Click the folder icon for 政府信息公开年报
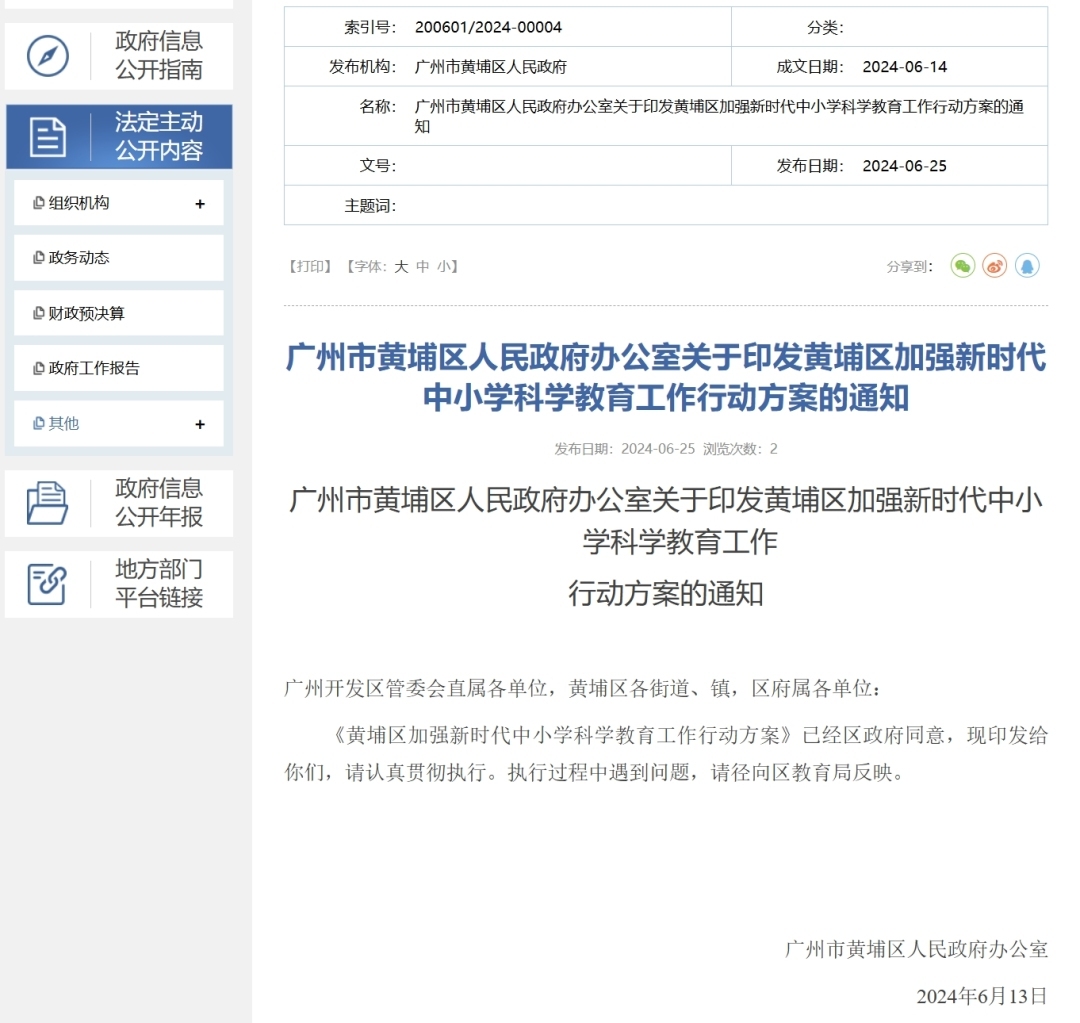Screen dimensions: 1080x1023 pyautogui.click(x=48, y=503)
